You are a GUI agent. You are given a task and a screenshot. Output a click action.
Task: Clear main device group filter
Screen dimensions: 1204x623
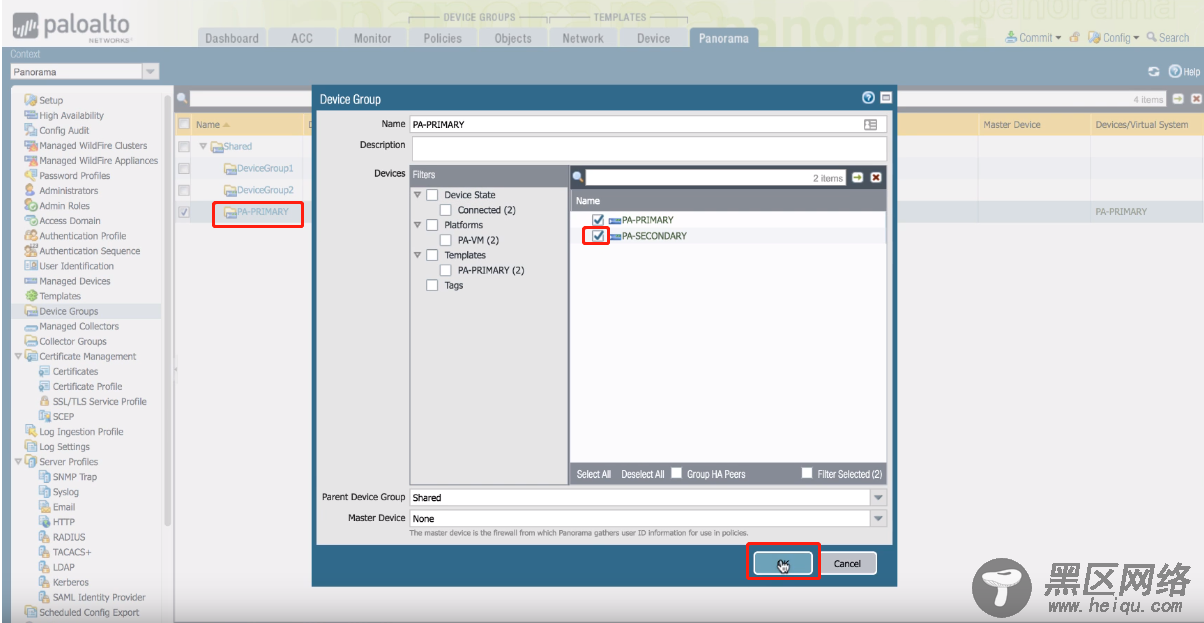pos(1194,99)
